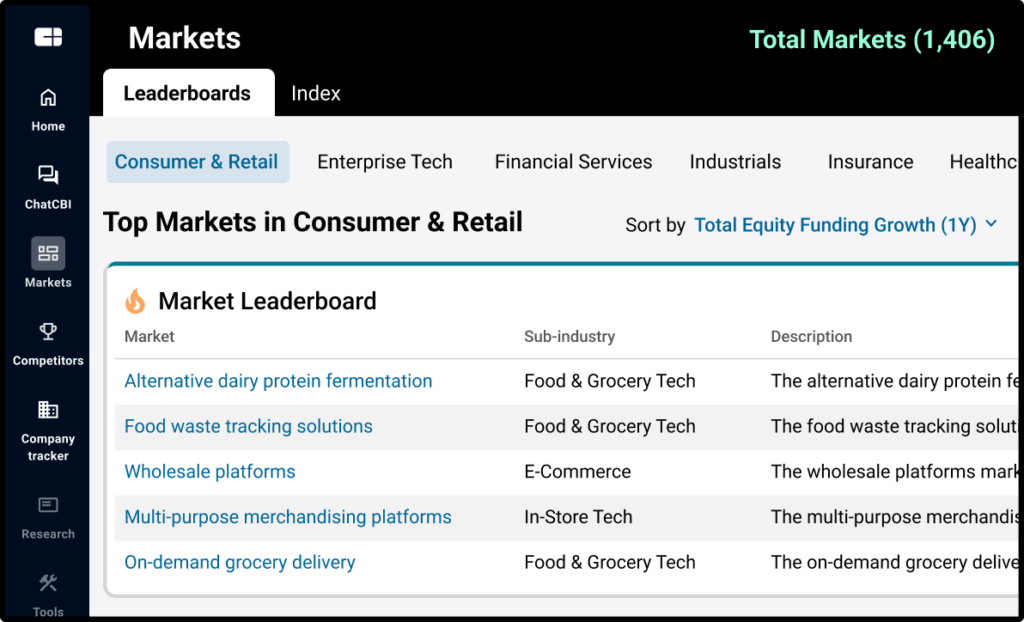Open ChatCBI chat icon
1024x622 pixels.
(48, 176)
